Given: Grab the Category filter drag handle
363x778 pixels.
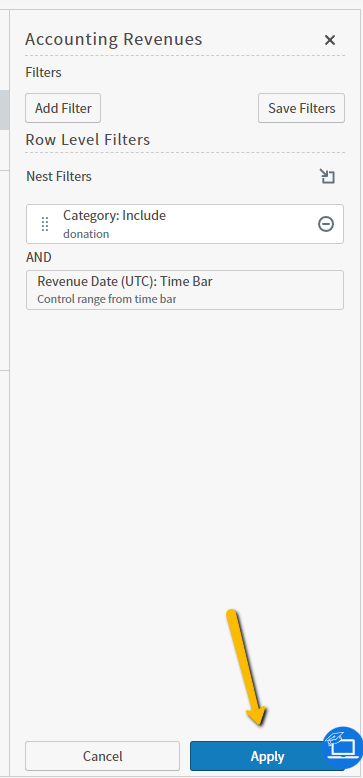Looking at the screenshot, I should pos(45,224).
